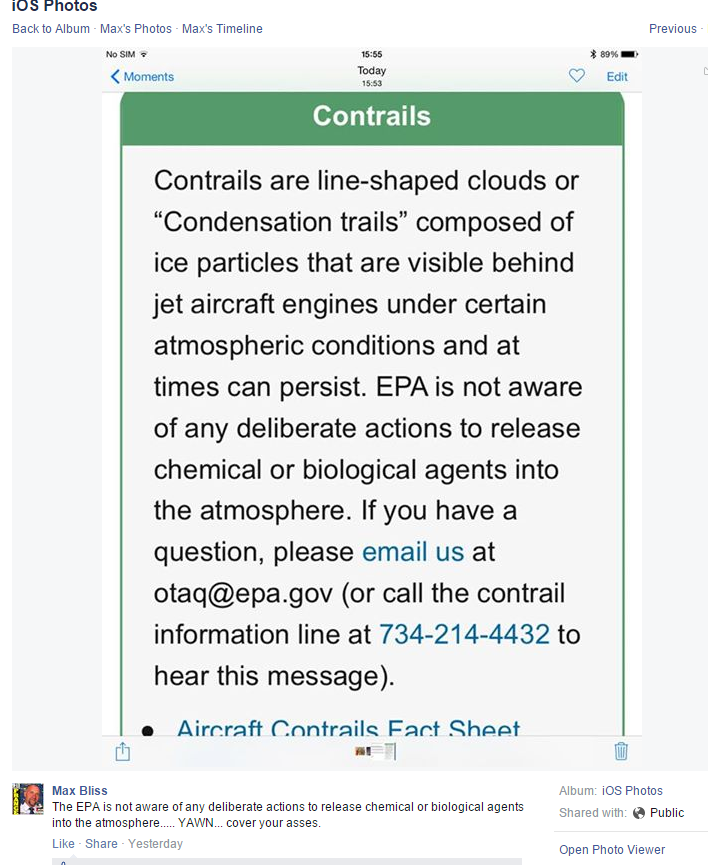
Task: Like Max Bliss's photo post
Action: point(63,844)
